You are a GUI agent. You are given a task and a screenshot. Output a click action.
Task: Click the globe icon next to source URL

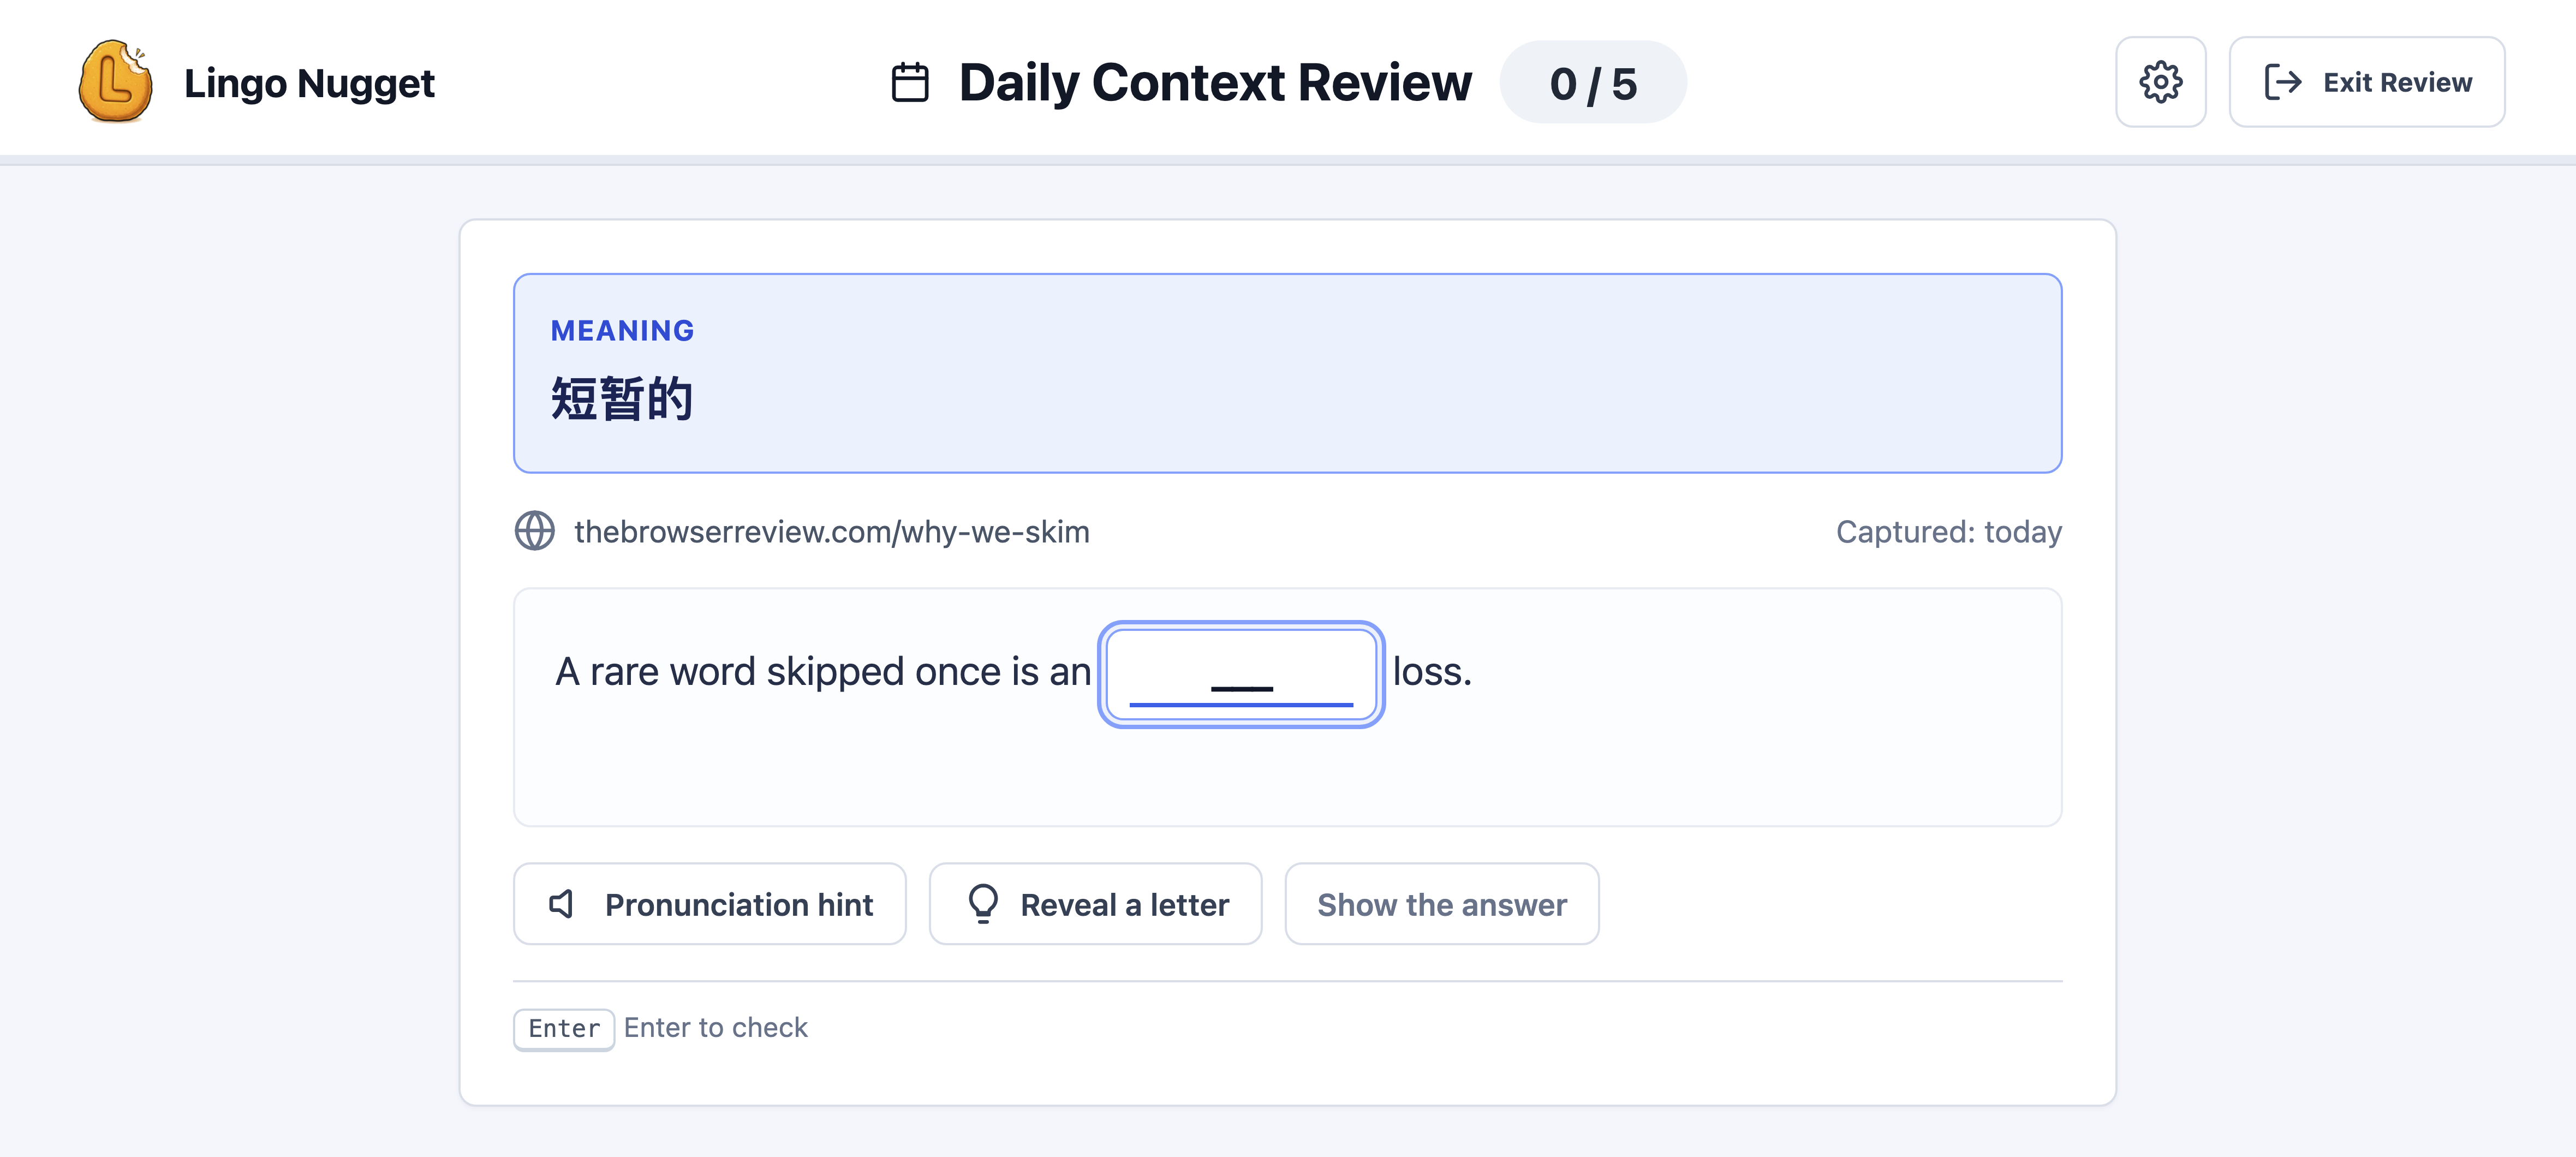pos(535,531)
